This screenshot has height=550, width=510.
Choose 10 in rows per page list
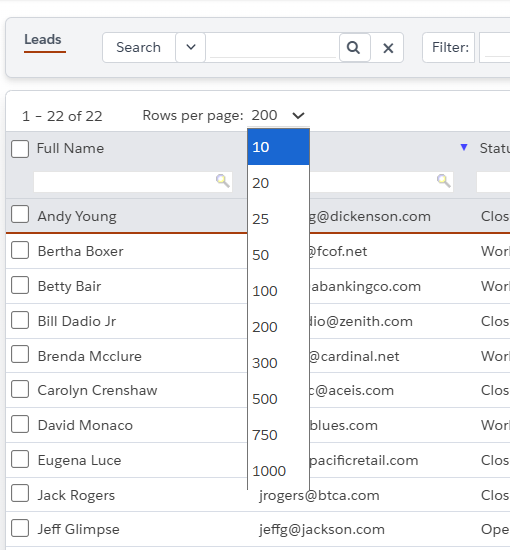click(278, 147)
